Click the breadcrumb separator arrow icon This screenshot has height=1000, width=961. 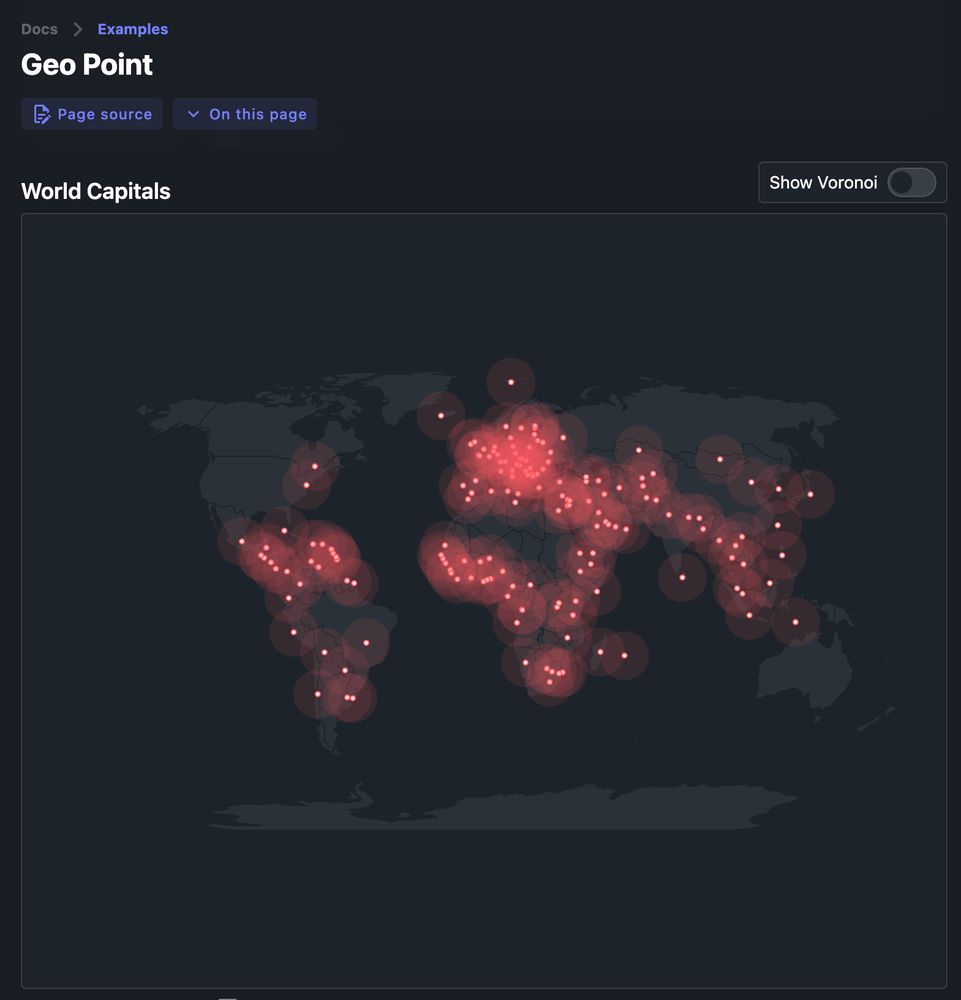click(78, 29)
